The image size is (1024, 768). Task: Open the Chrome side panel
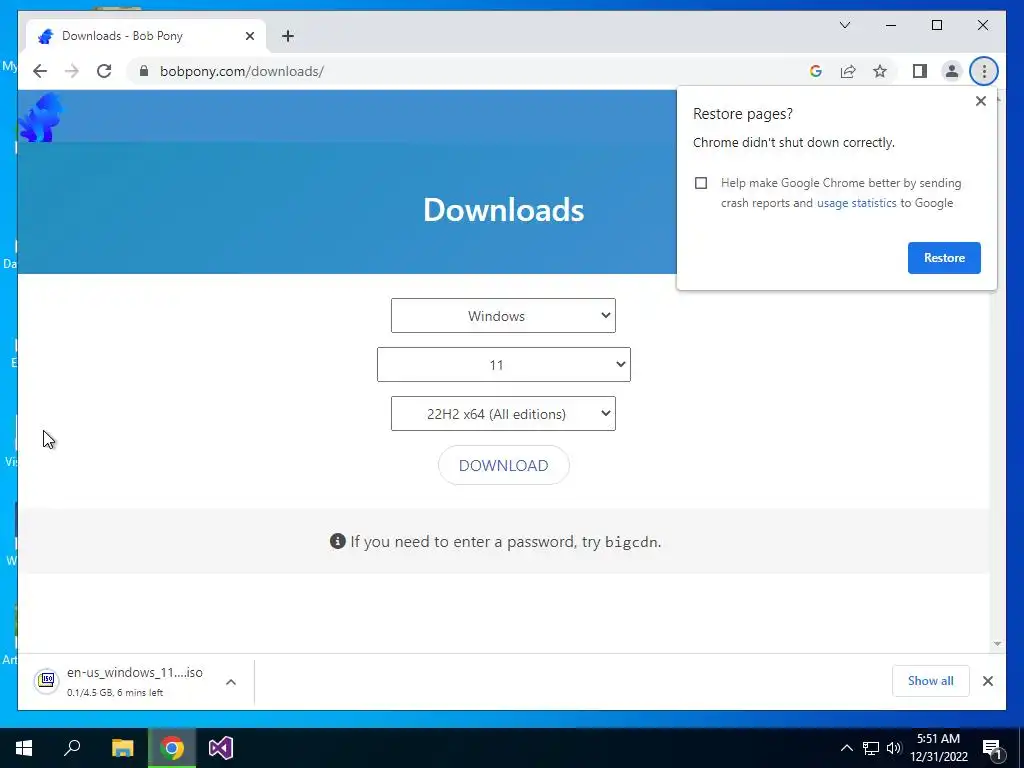(x=920, y=71)
